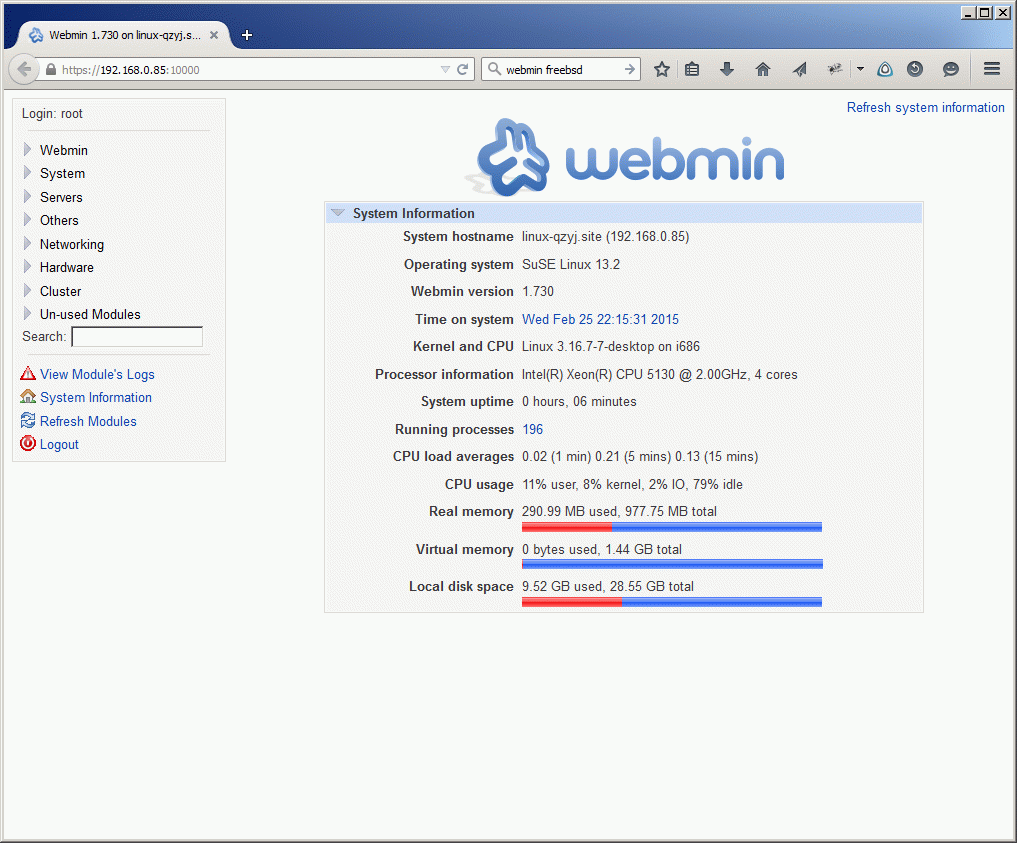Collapse the System Information section triangle
This screenshot has height=843, width=1017.
click(x=337, y=213)
